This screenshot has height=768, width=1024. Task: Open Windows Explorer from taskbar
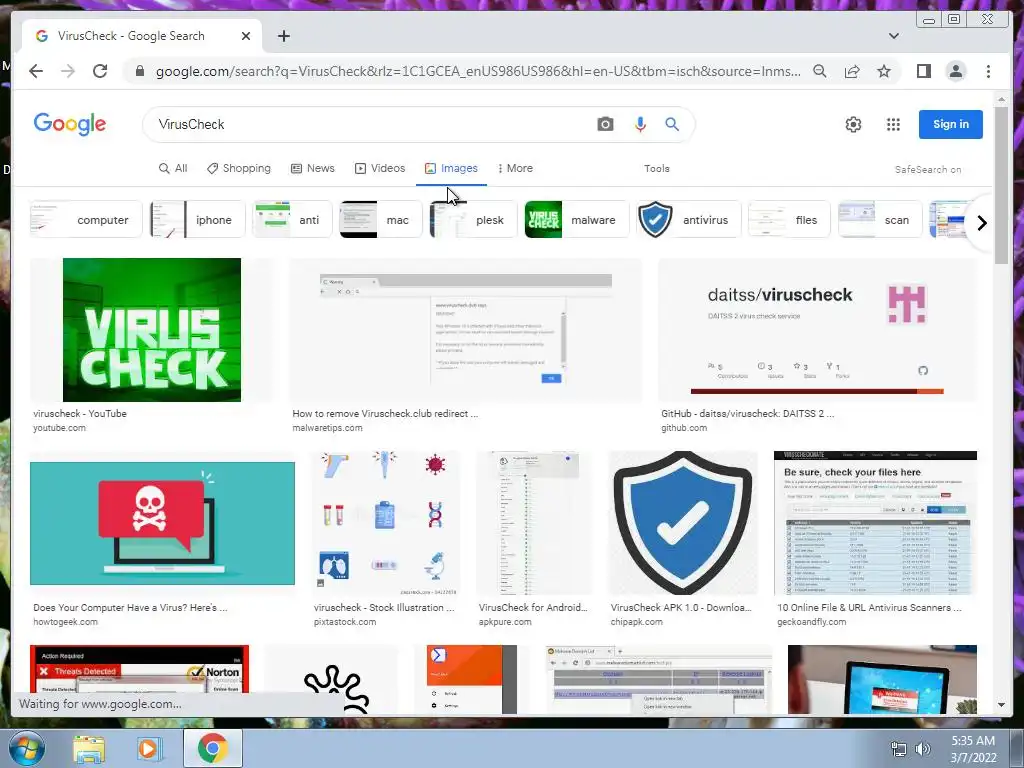point(89,749)
